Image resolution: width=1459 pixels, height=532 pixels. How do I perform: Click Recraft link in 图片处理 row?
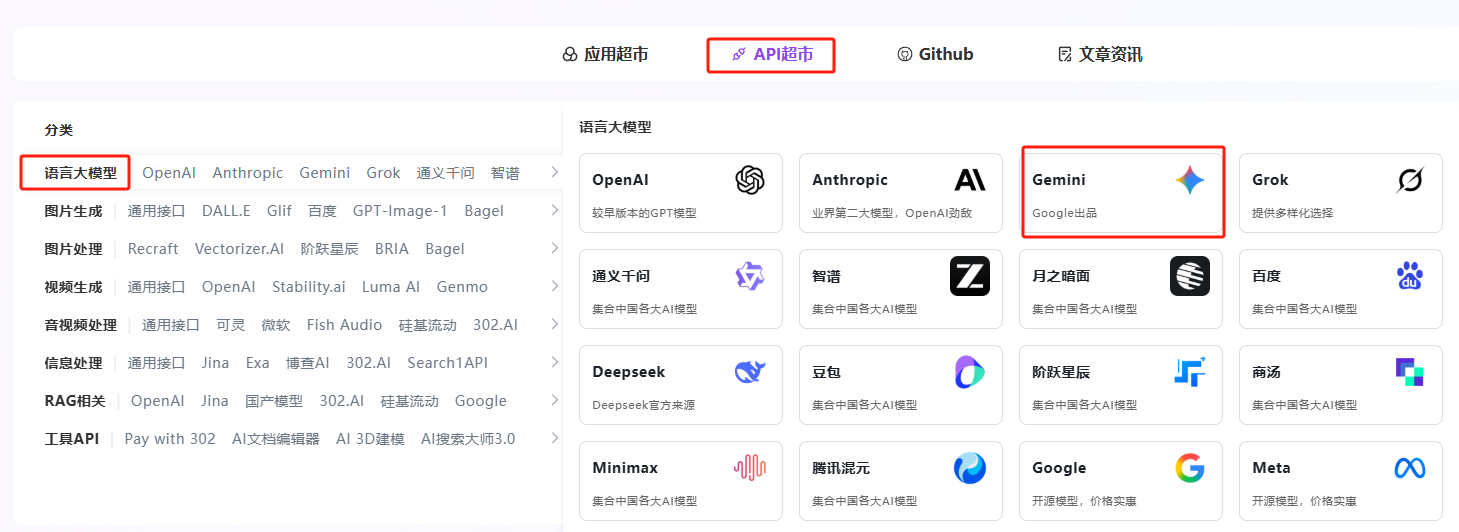153,249
